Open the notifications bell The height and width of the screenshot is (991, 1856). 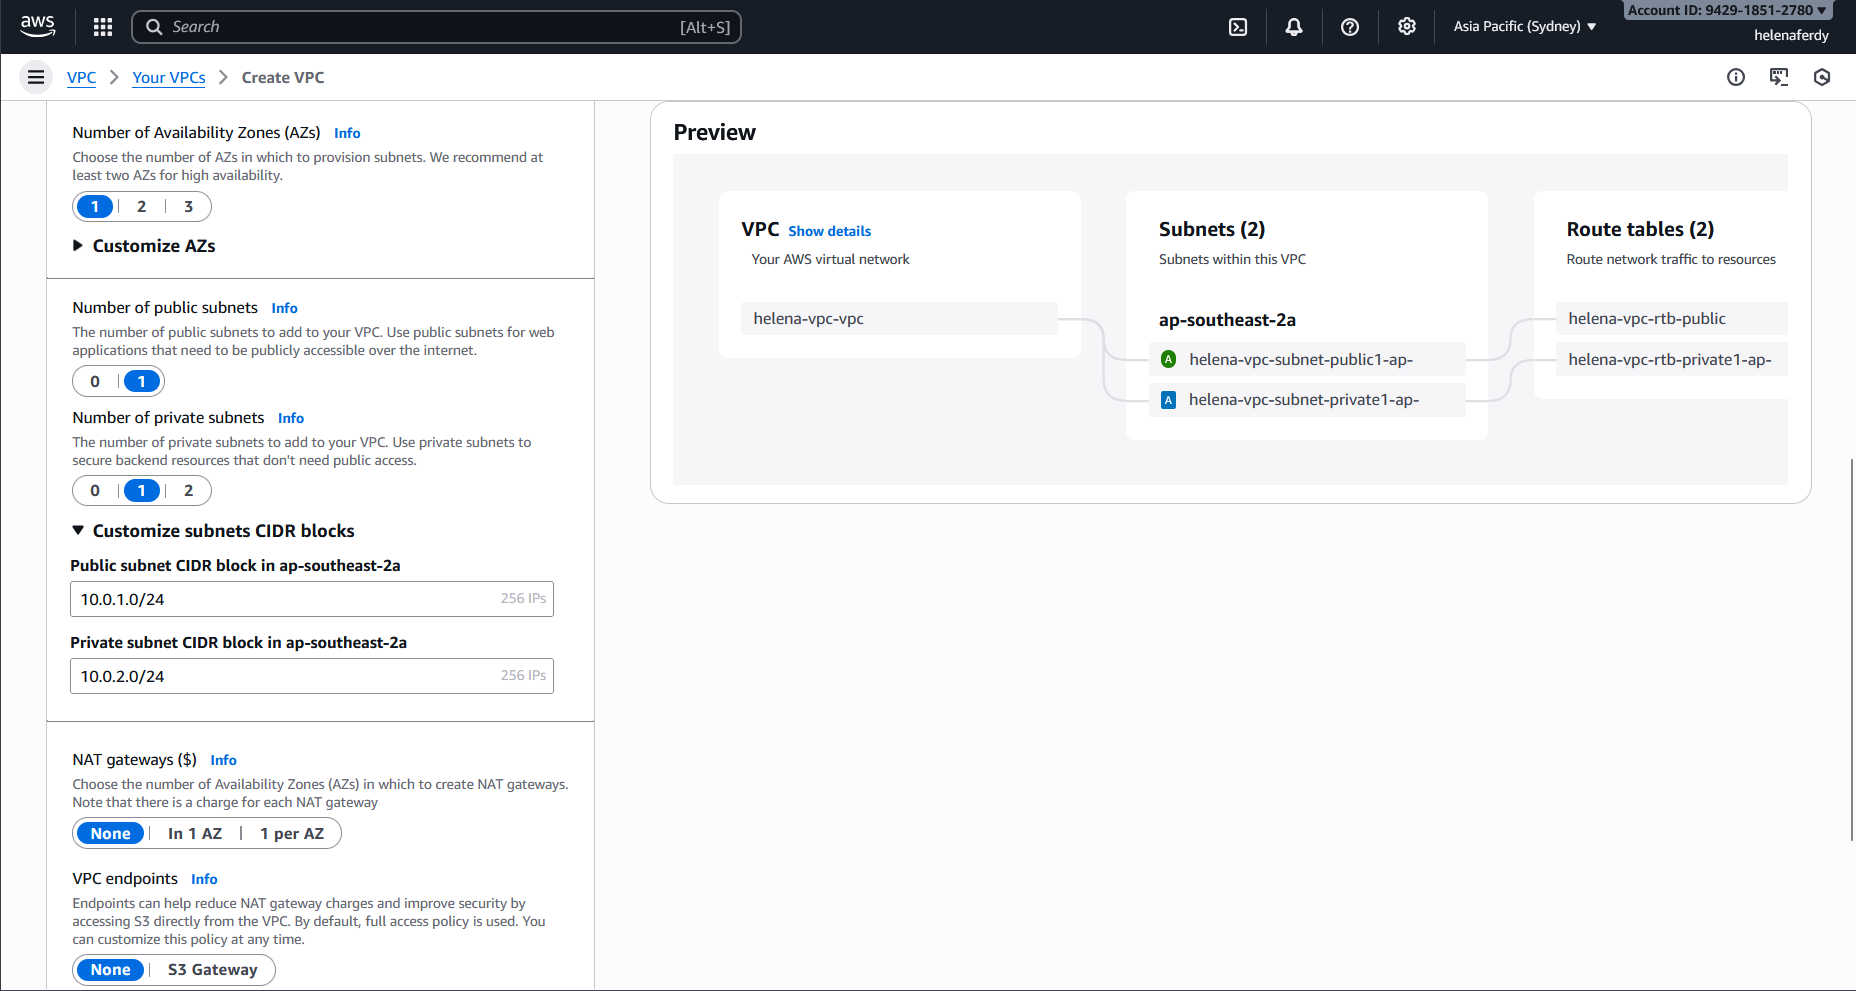[x=1294, y=27]
